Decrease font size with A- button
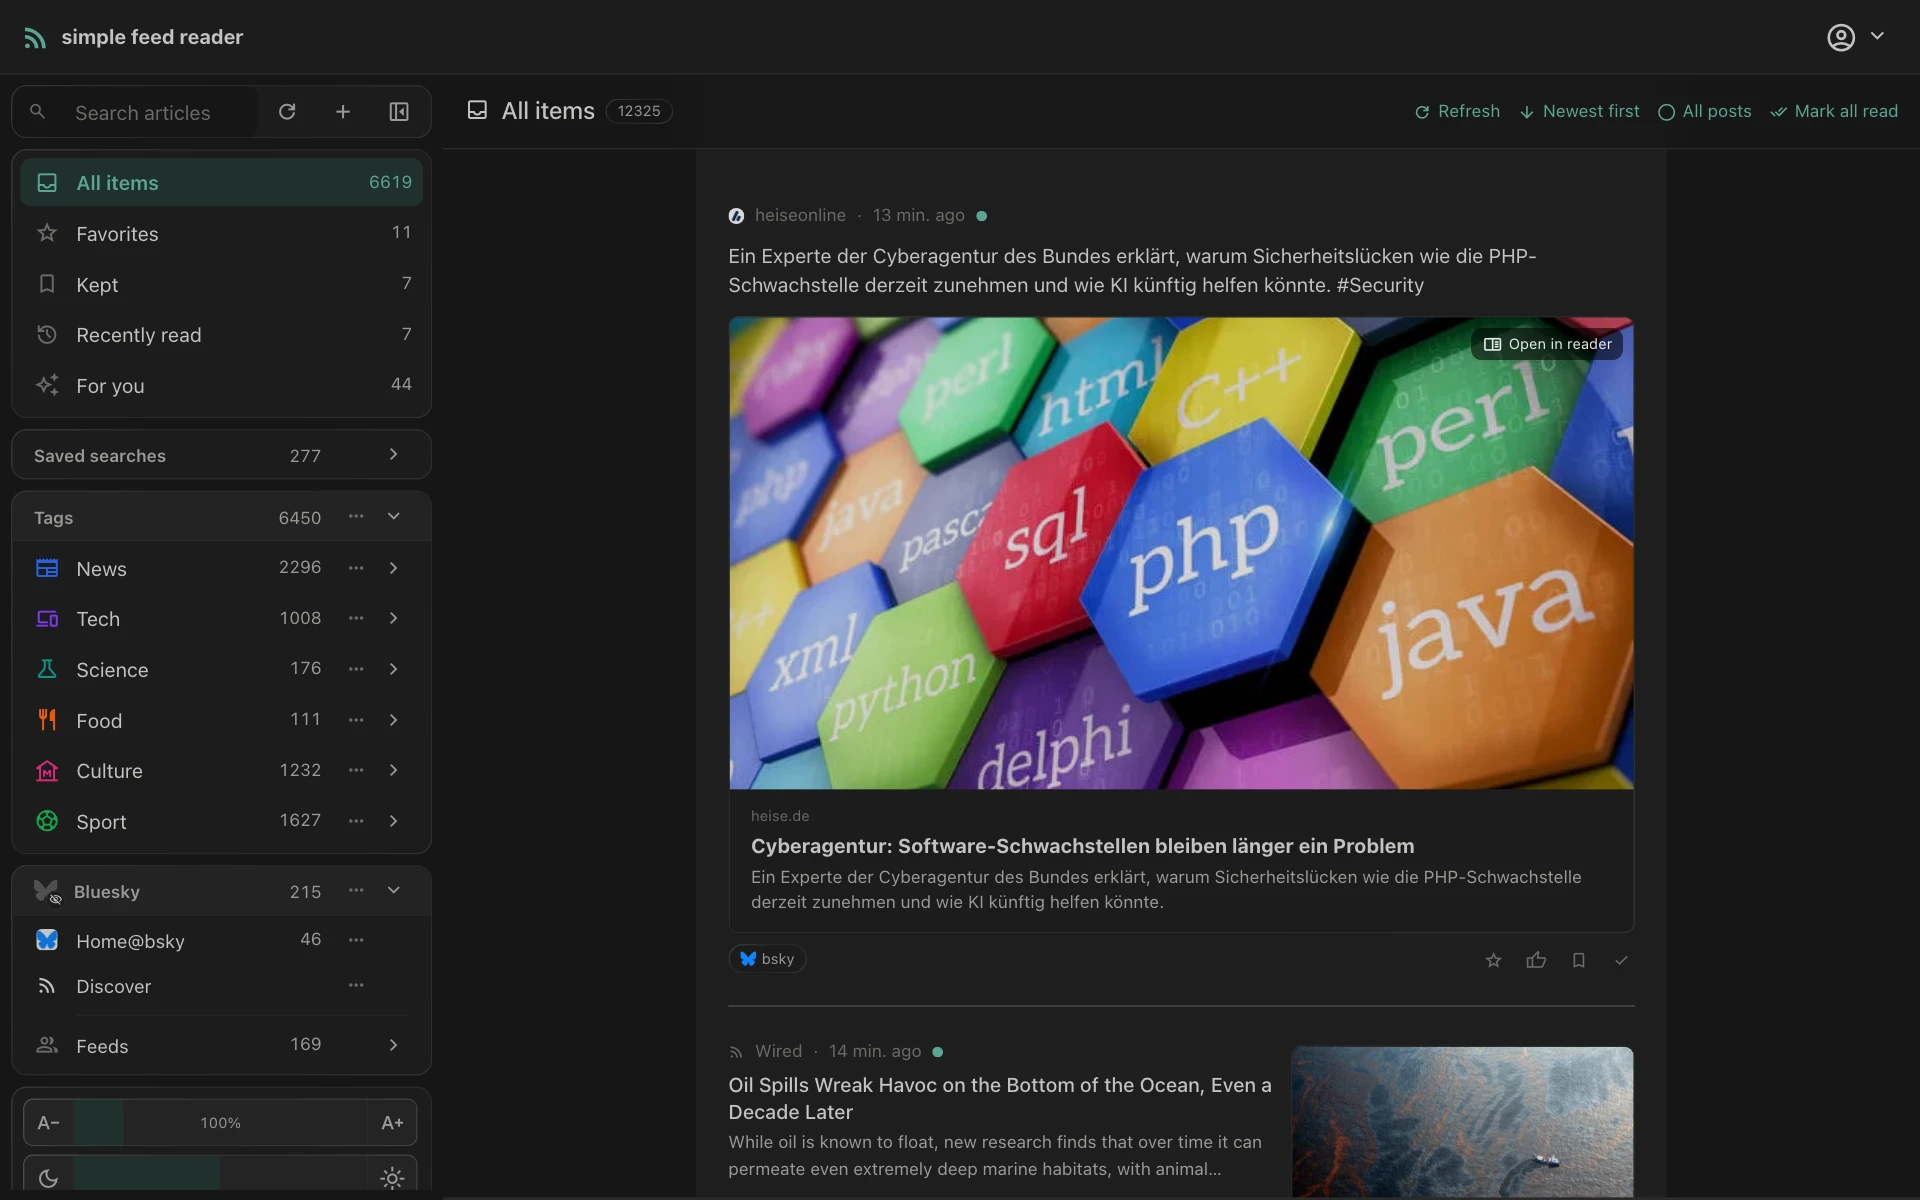 pyautogui.click(x=48, y=1123)
